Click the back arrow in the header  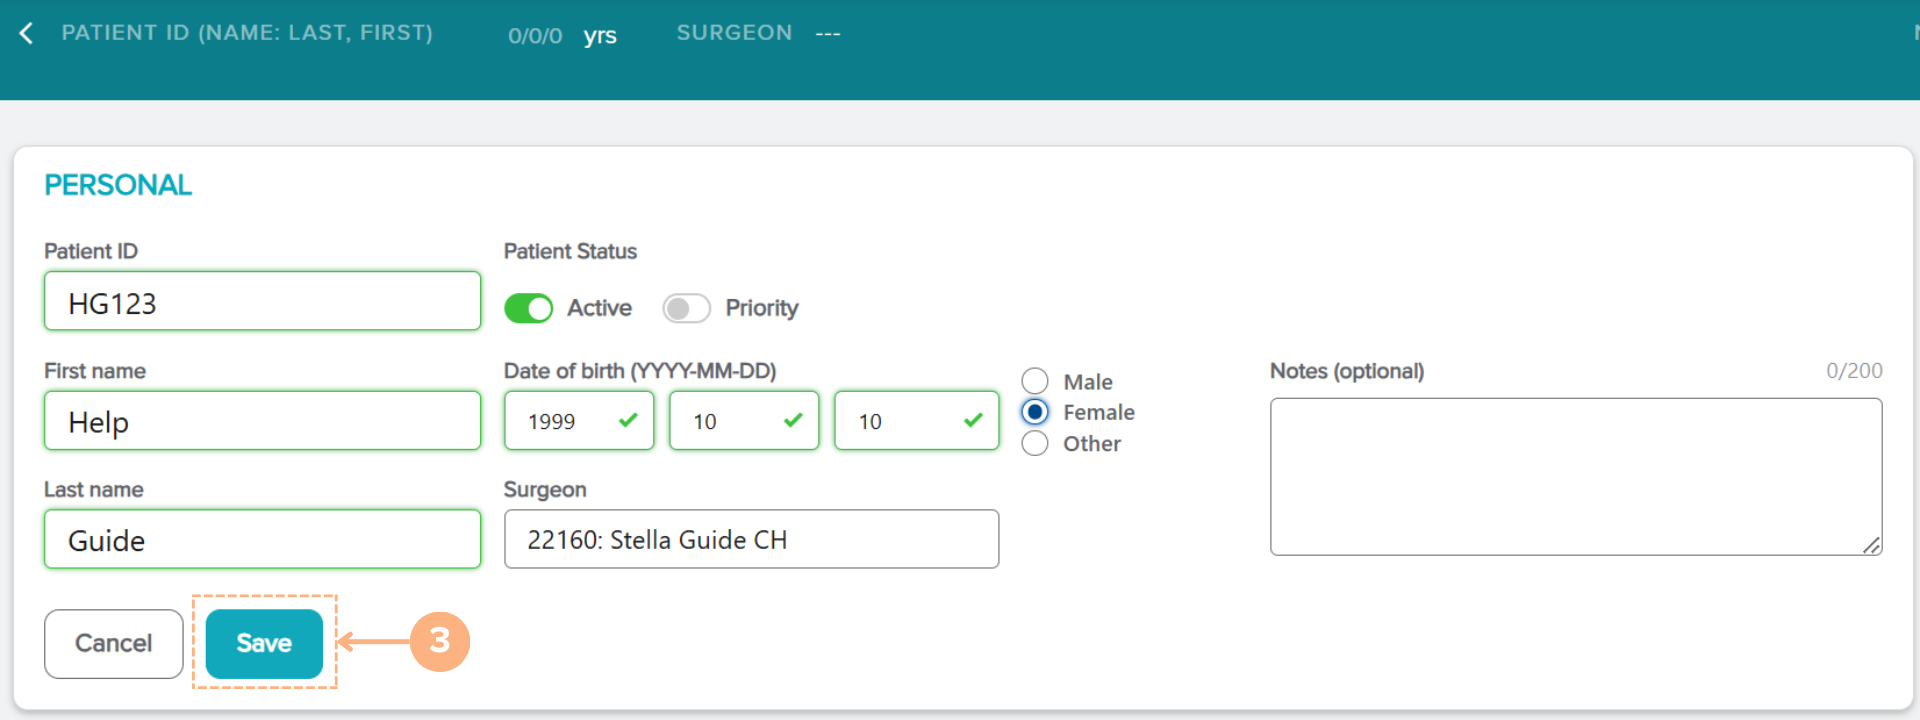(x=27, y=33)
